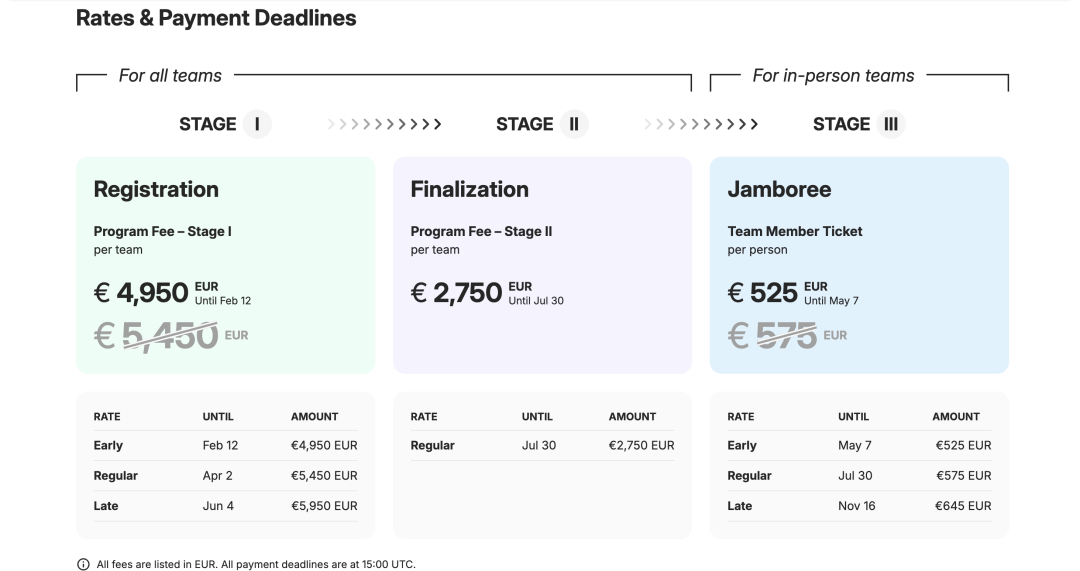
Task: Click the €4,950 early registration price
Action: pyautogui.click(x=141, y=292)
